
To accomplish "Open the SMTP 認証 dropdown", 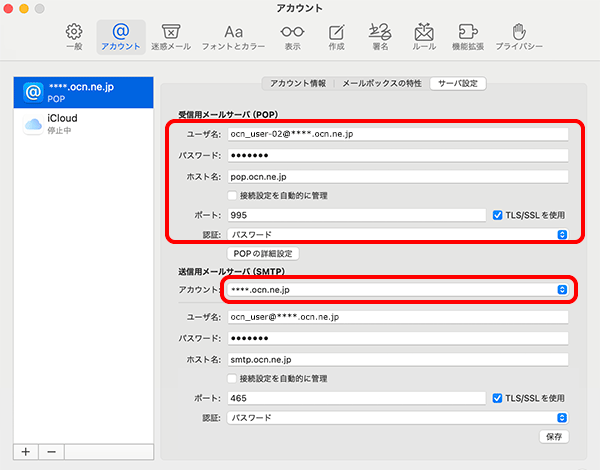I will (x=398, y=418).
